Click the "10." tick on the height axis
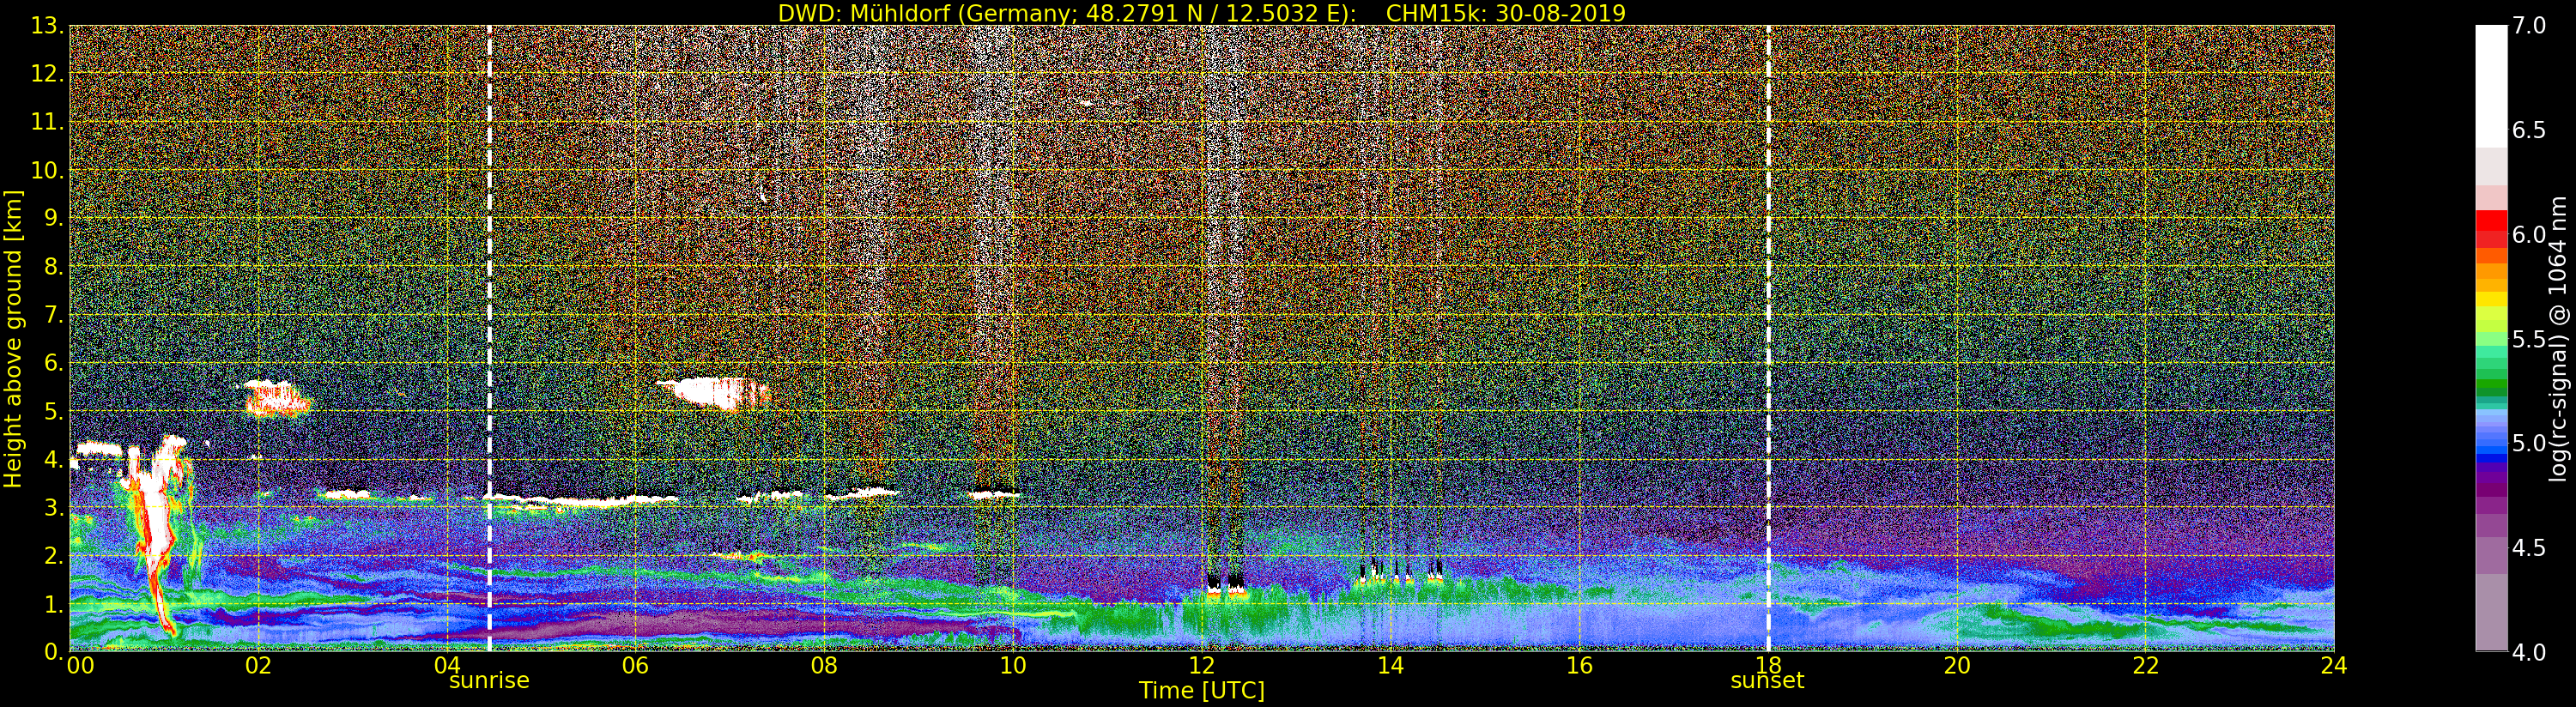 47,170
